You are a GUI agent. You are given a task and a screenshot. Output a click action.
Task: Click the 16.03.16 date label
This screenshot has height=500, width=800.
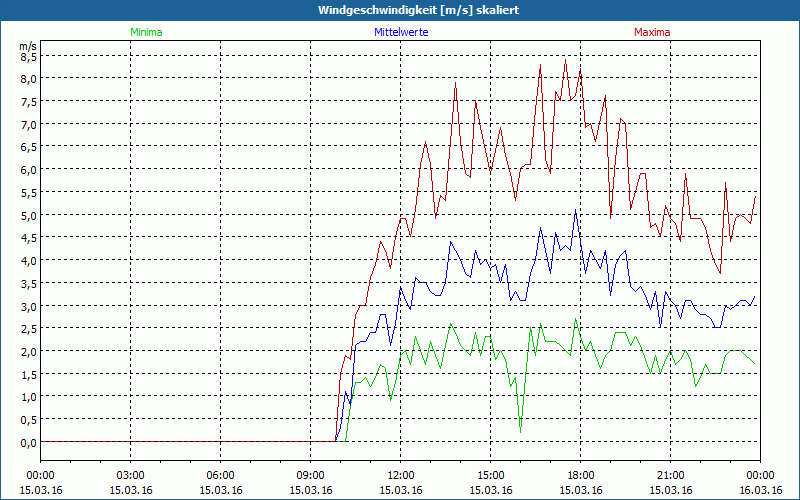point(760,490)
